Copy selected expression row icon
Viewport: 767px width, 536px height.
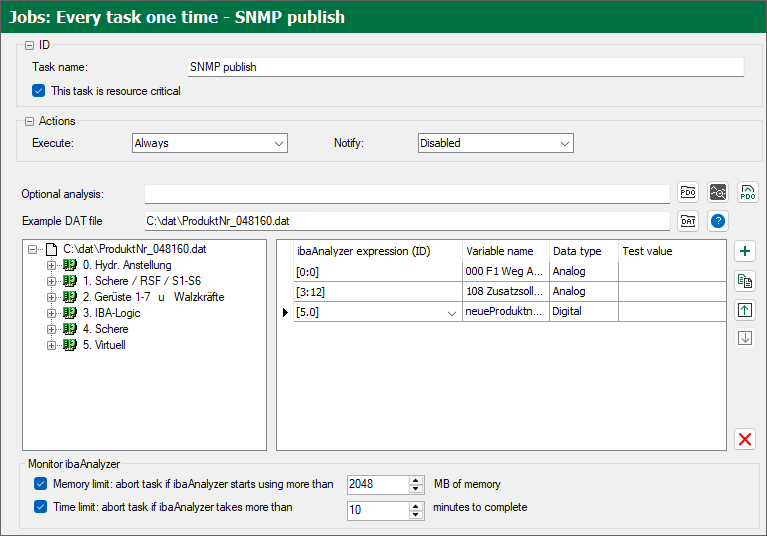point(745,281)
